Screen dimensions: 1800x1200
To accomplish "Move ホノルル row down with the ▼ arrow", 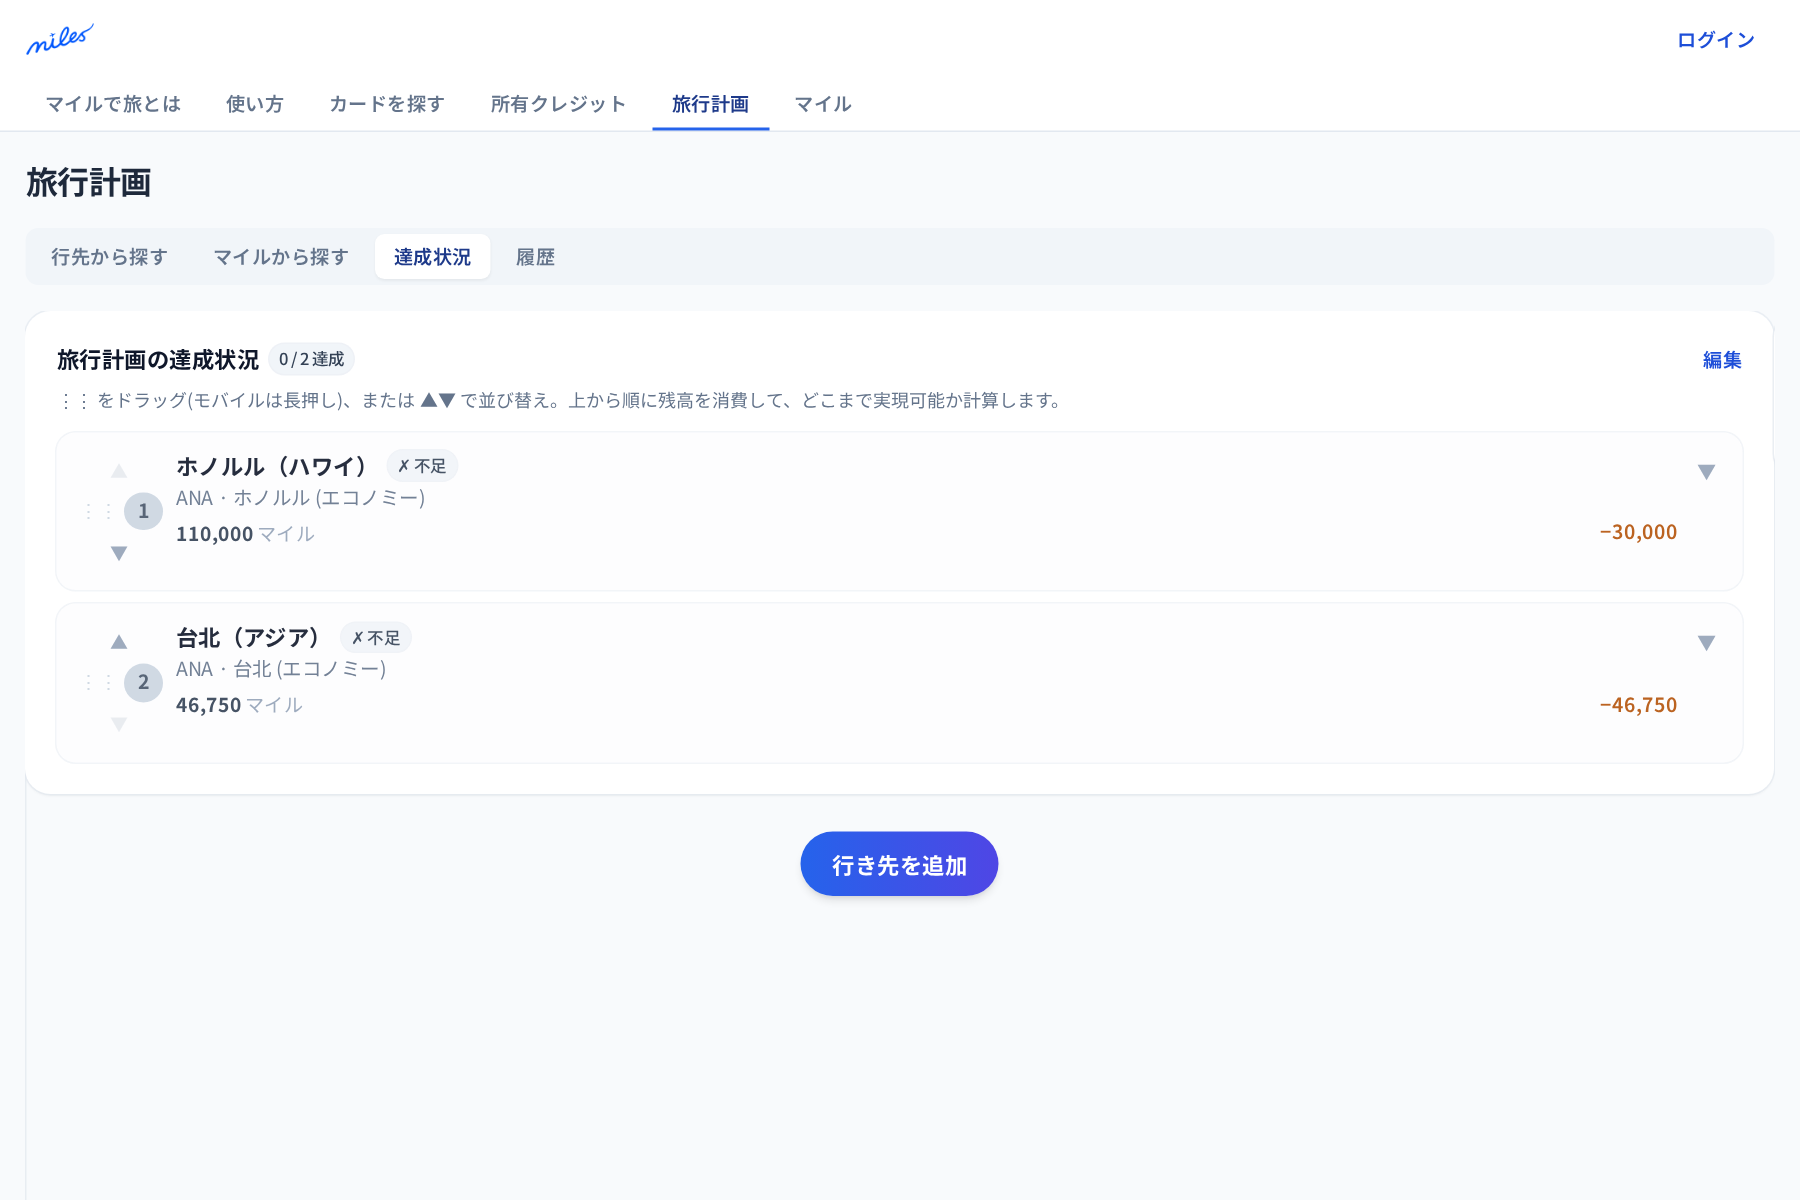I will pos(119,553).
